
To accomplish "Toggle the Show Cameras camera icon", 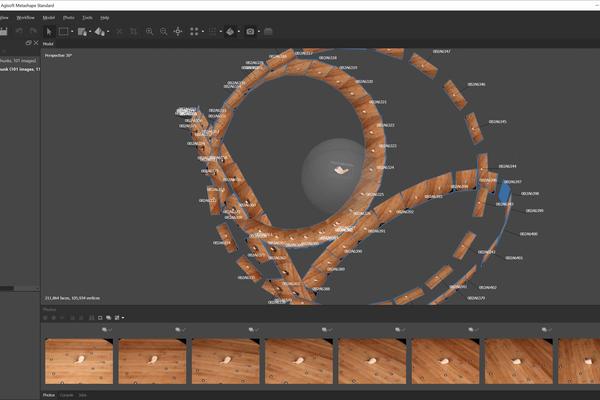I will click(250, 32).
